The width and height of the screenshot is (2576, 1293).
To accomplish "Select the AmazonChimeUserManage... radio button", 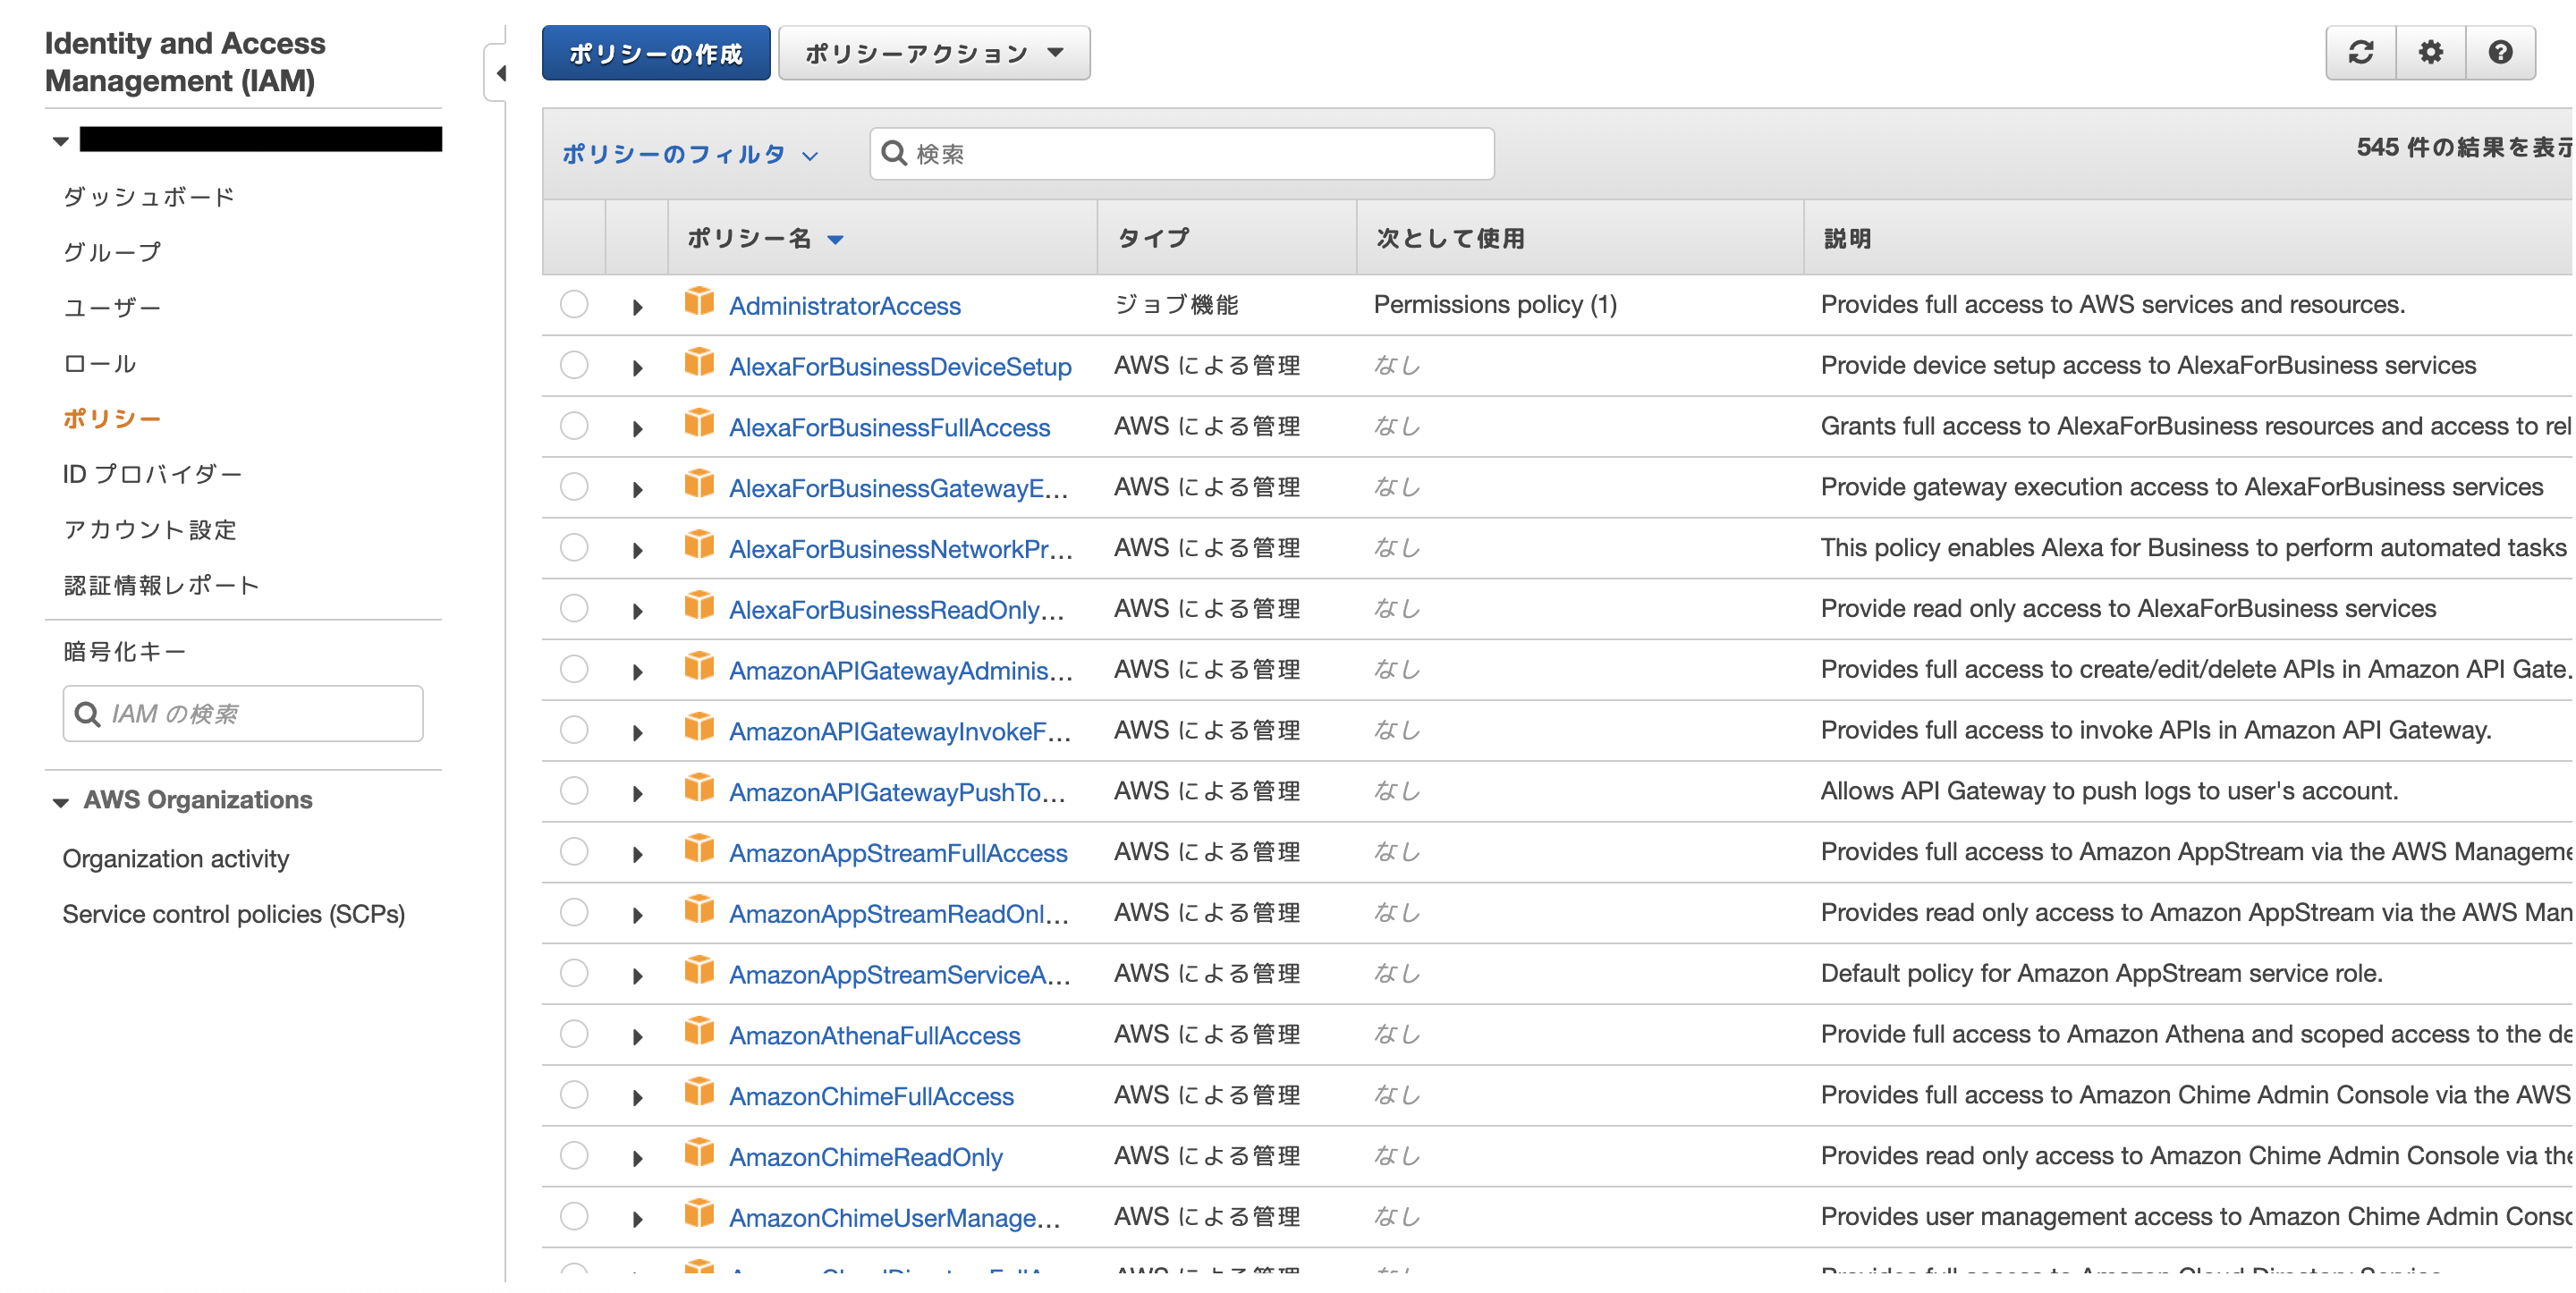I will tap(574, 1217).
